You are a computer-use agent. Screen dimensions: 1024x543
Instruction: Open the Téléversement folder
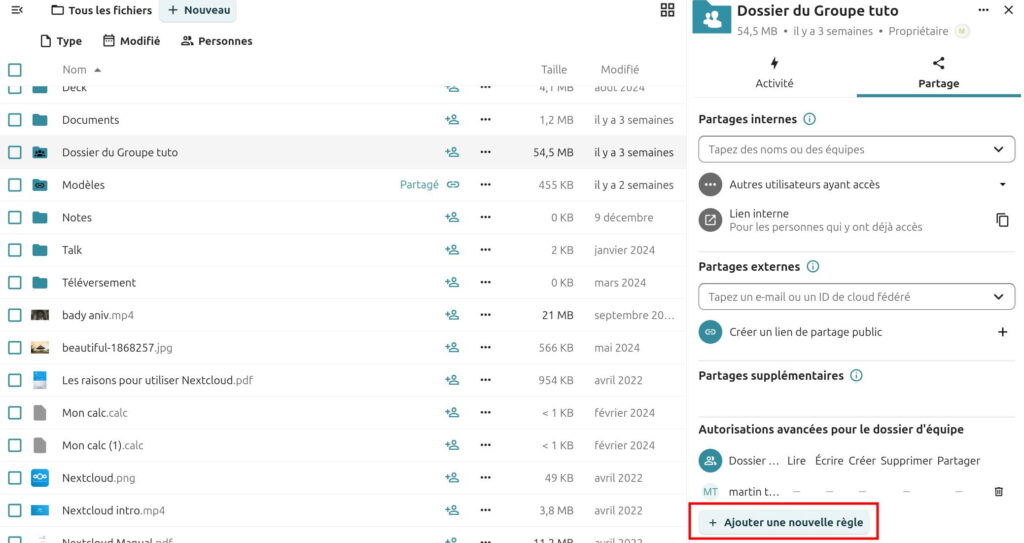coord(99,282)
